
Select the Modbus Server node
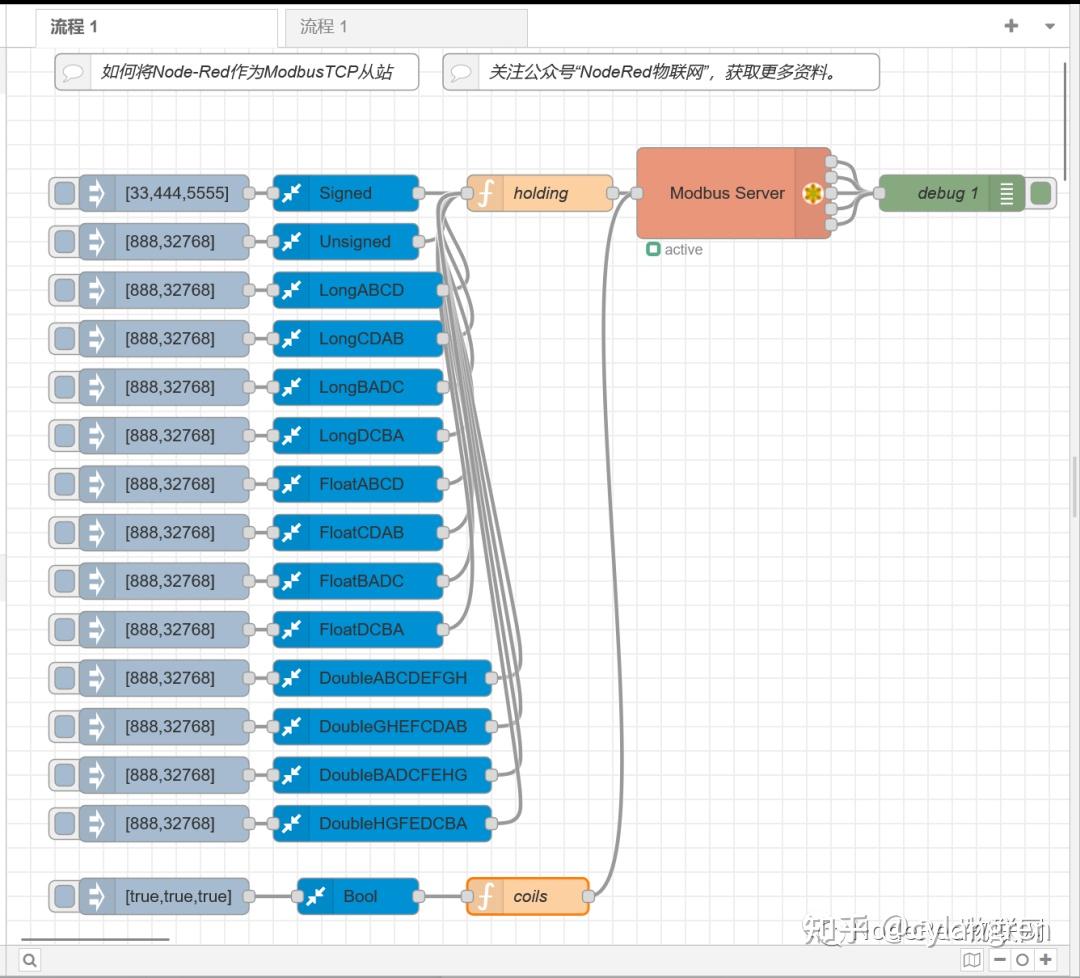click(x=727, y=193)
